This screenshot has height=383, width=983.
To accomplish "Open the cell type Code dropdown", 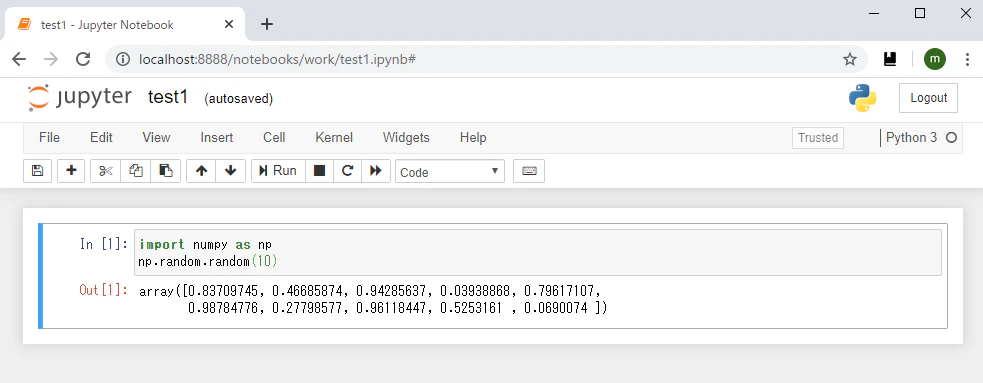I will tap(449, 172).
